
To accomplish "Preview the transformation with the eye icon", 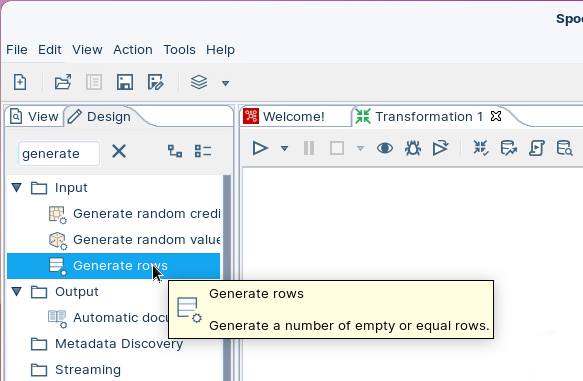I will click(x=385, y=148).
